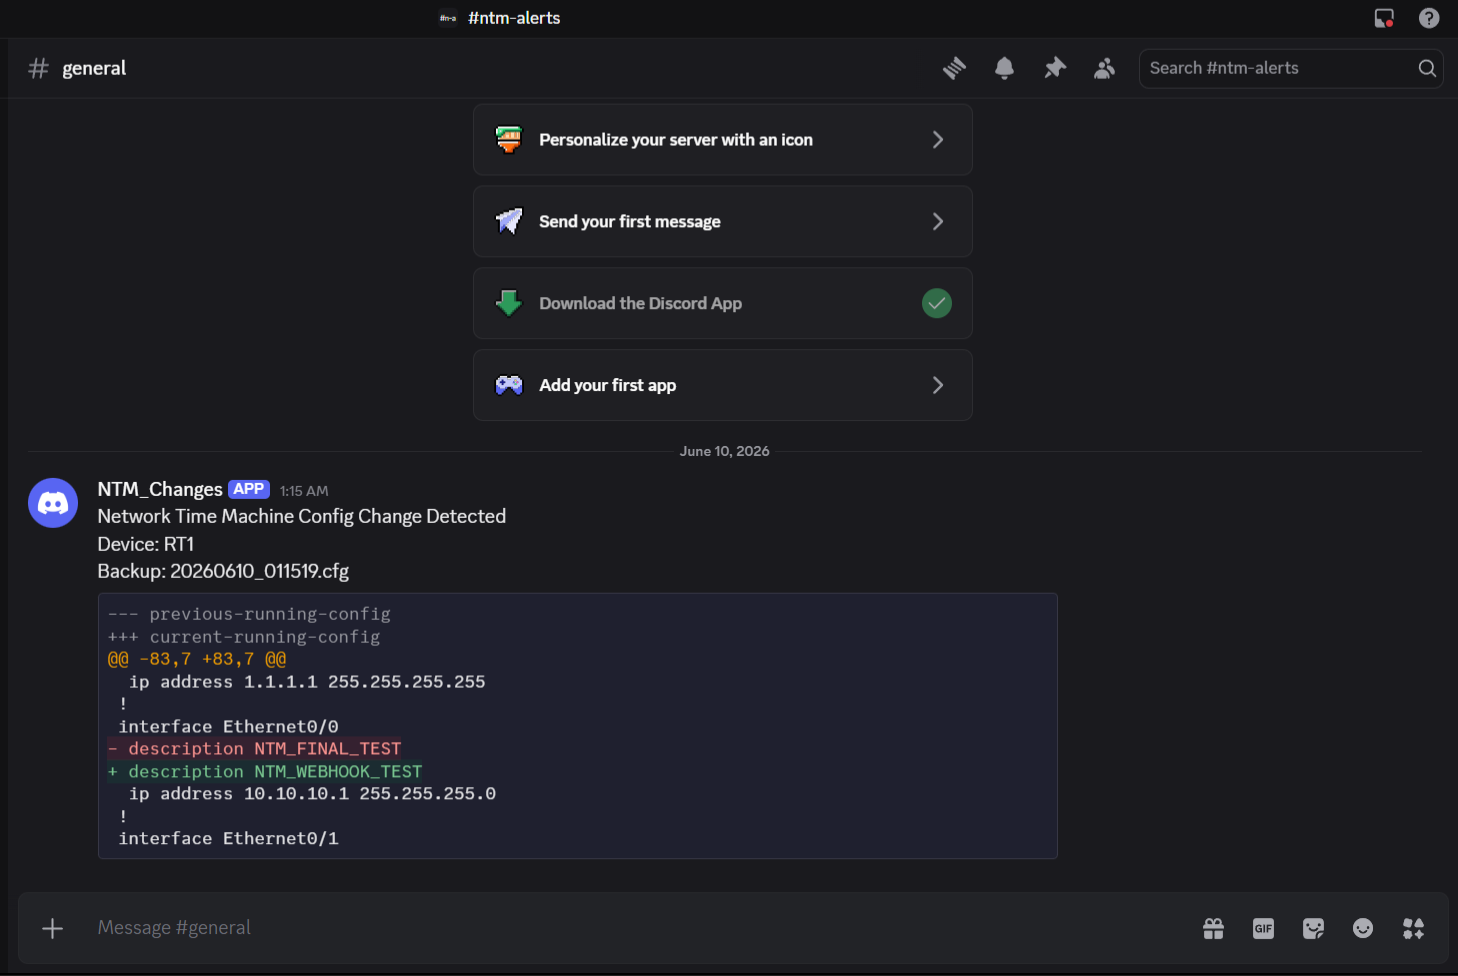Click the plus attachment button

(53, 928)
